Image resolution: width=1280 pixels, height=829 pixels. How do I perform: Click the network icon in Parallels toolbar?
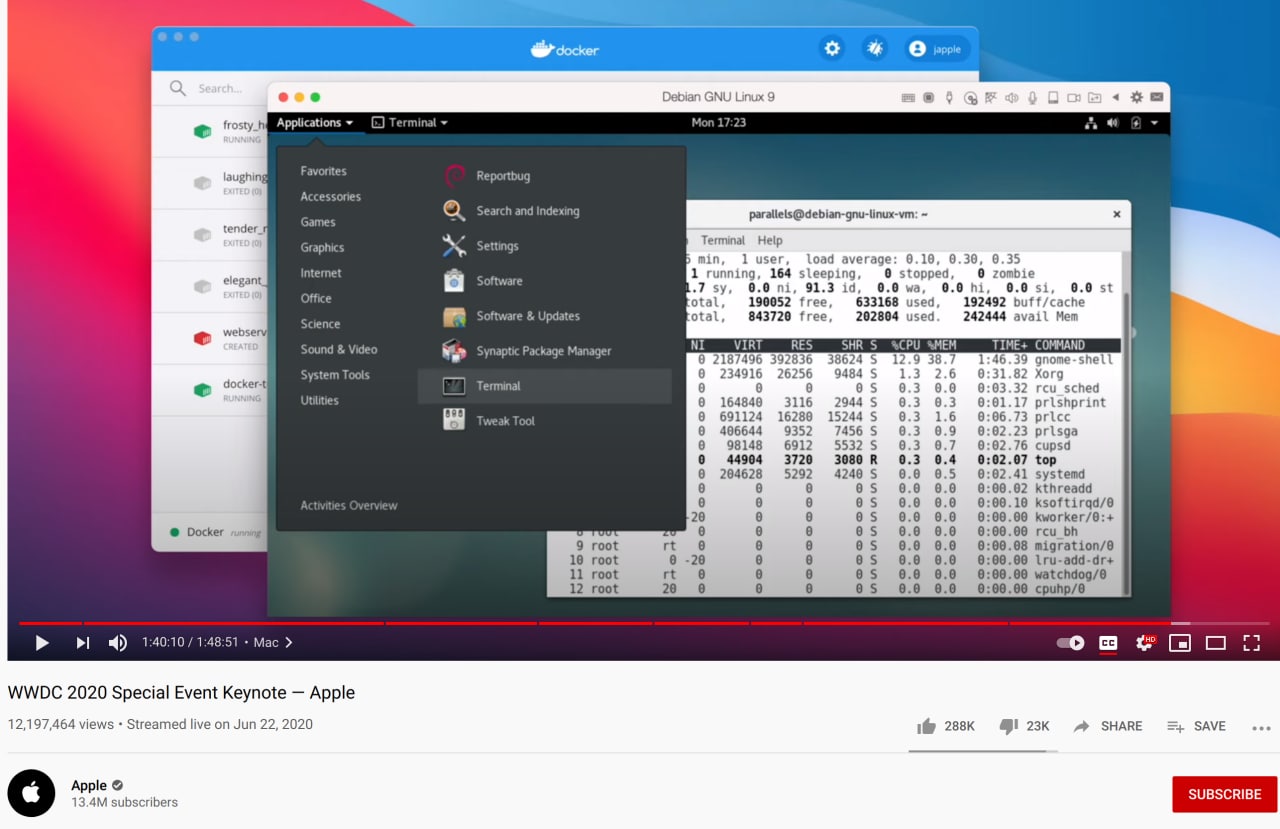tap(991, 98)
